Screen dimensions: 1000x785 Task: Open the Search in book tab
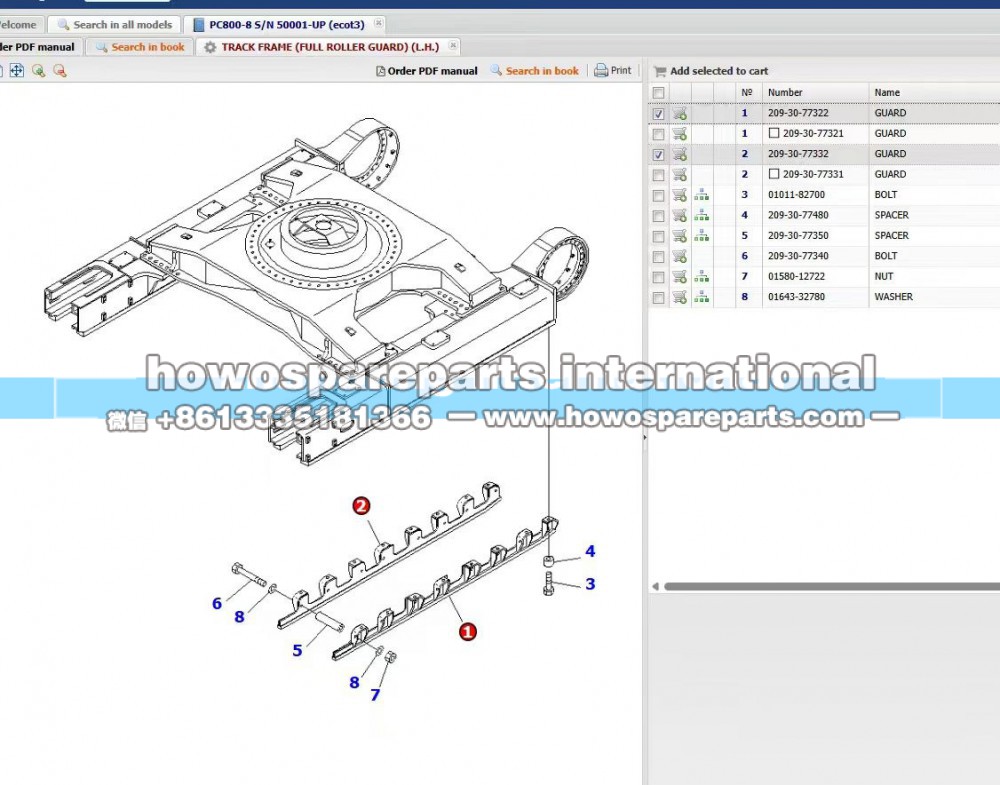coord(140,47)
